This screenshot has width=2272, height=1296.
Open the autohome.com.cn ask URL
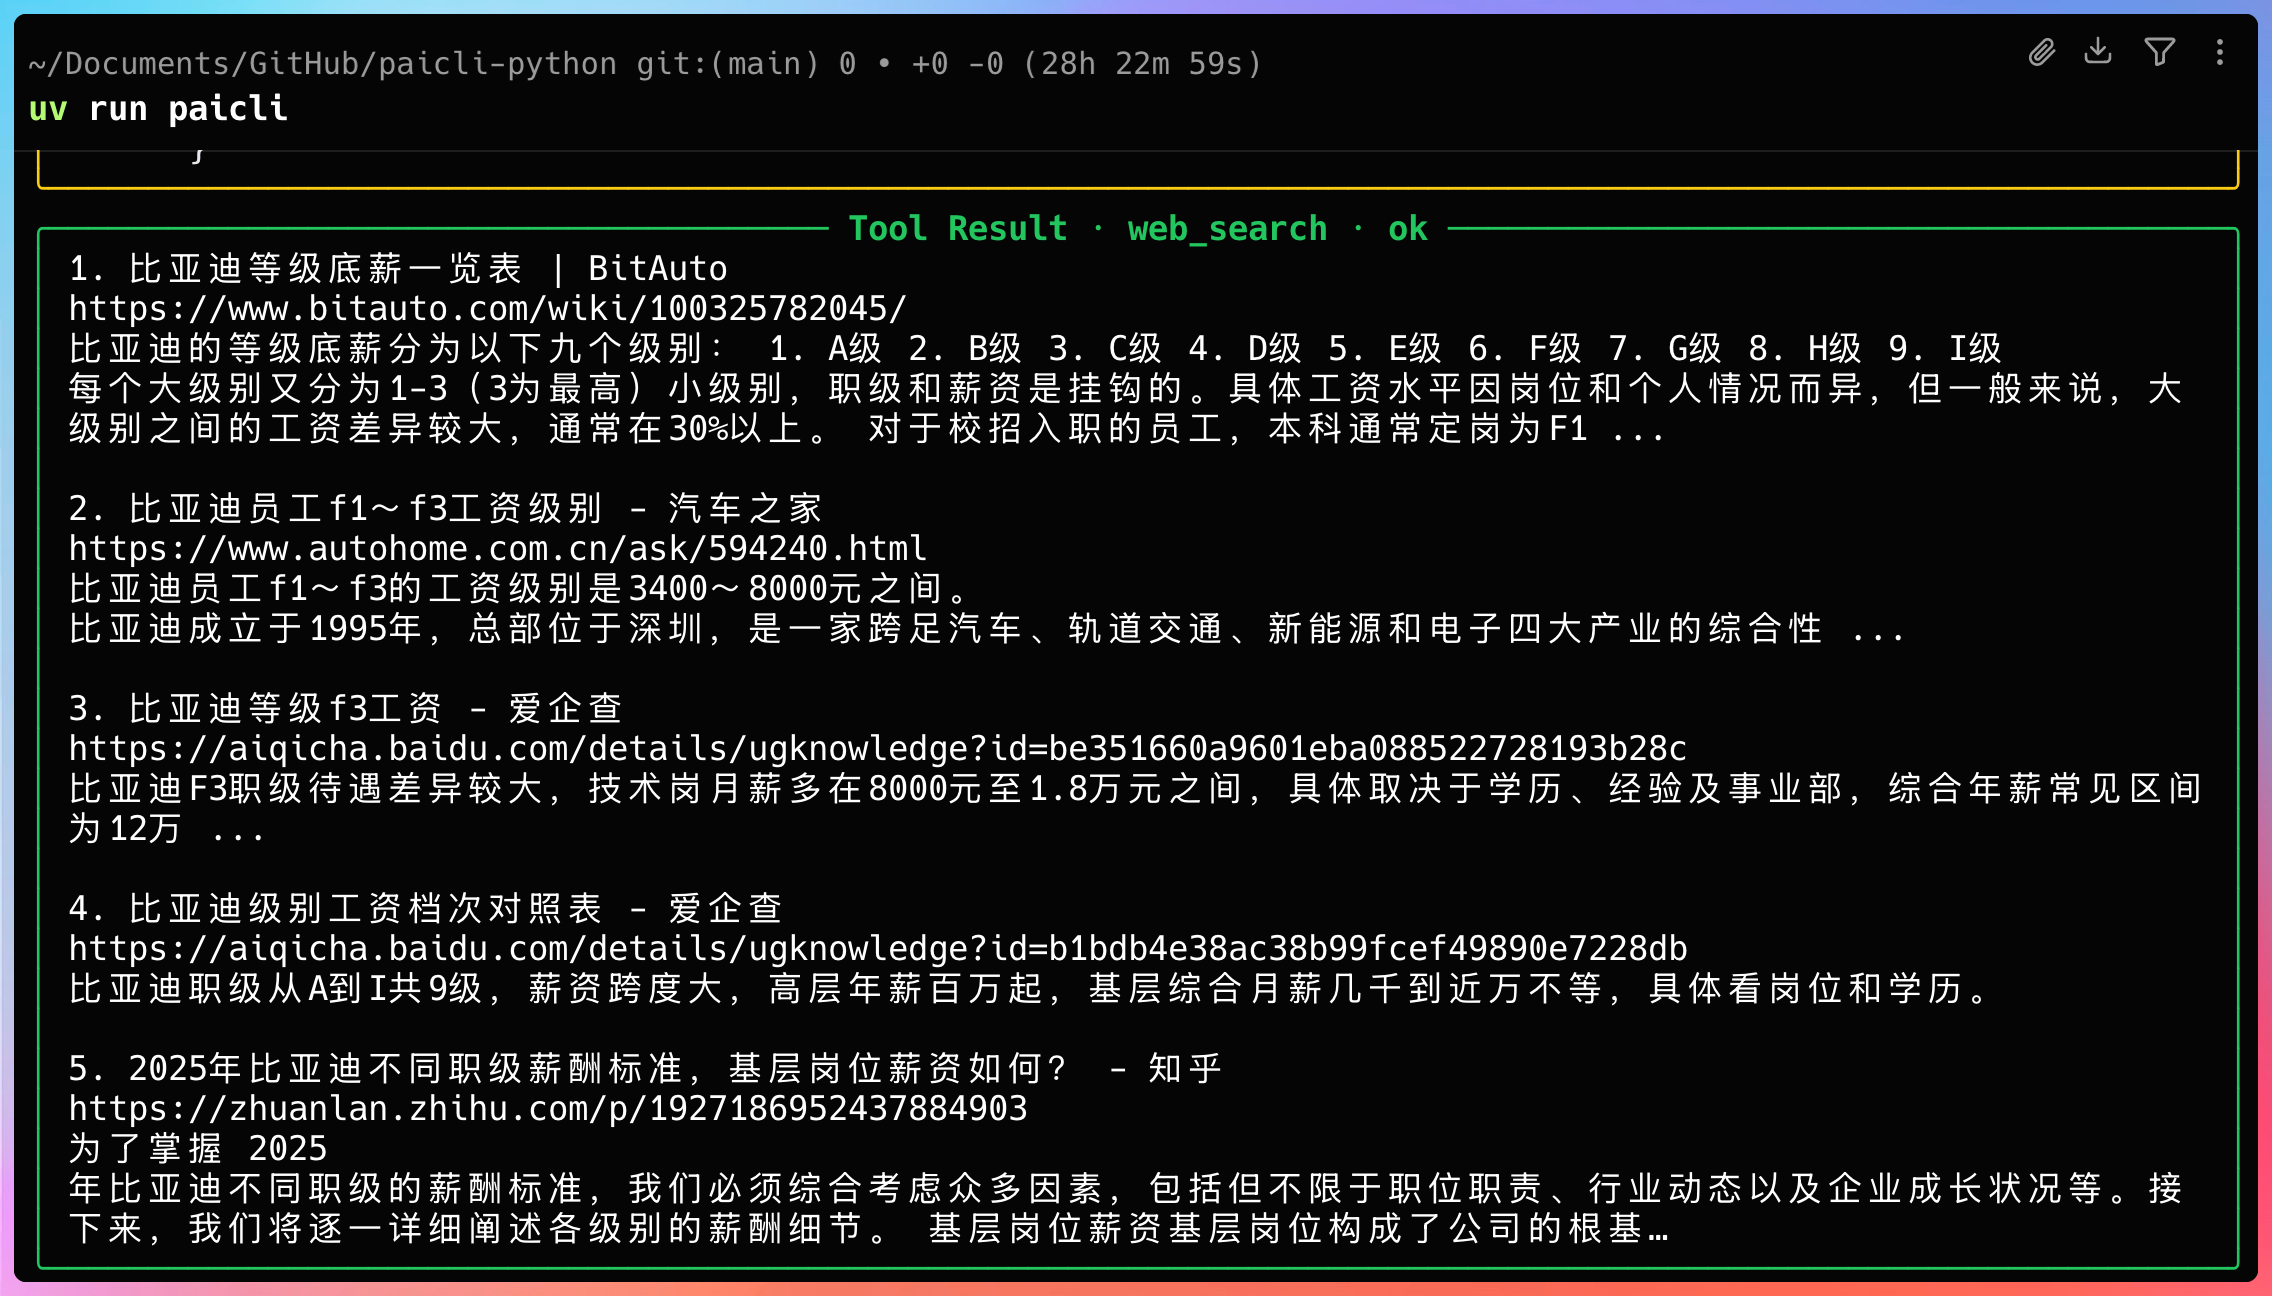point(498,548)
